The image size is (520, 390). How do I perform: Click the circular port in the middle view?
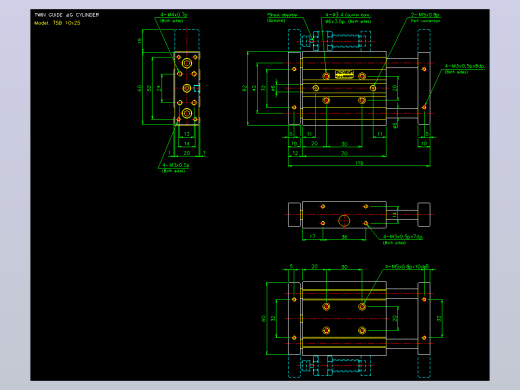(x=344, y=221)
